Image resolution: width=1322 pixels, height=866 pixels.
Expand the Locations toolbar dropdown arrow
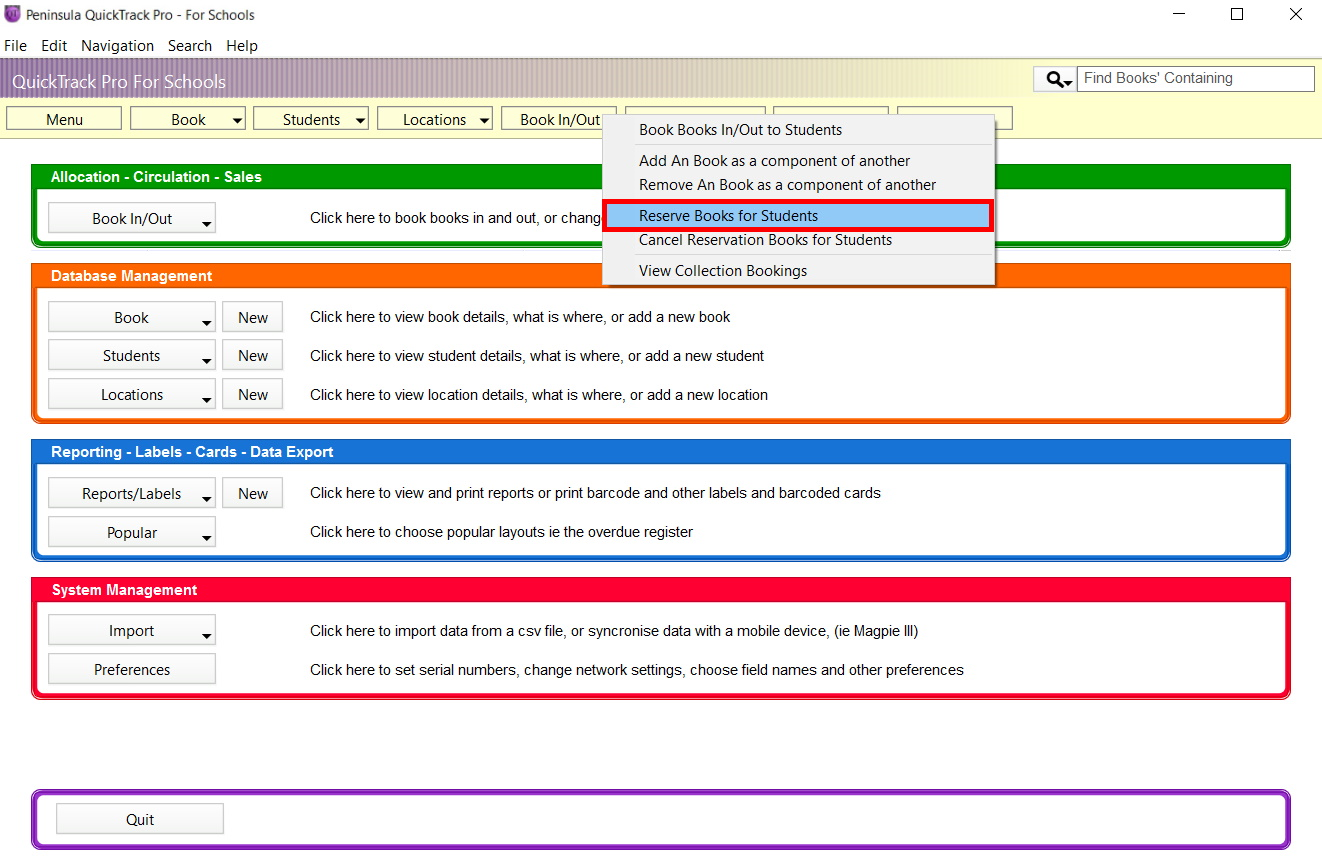tap(484, 120)
